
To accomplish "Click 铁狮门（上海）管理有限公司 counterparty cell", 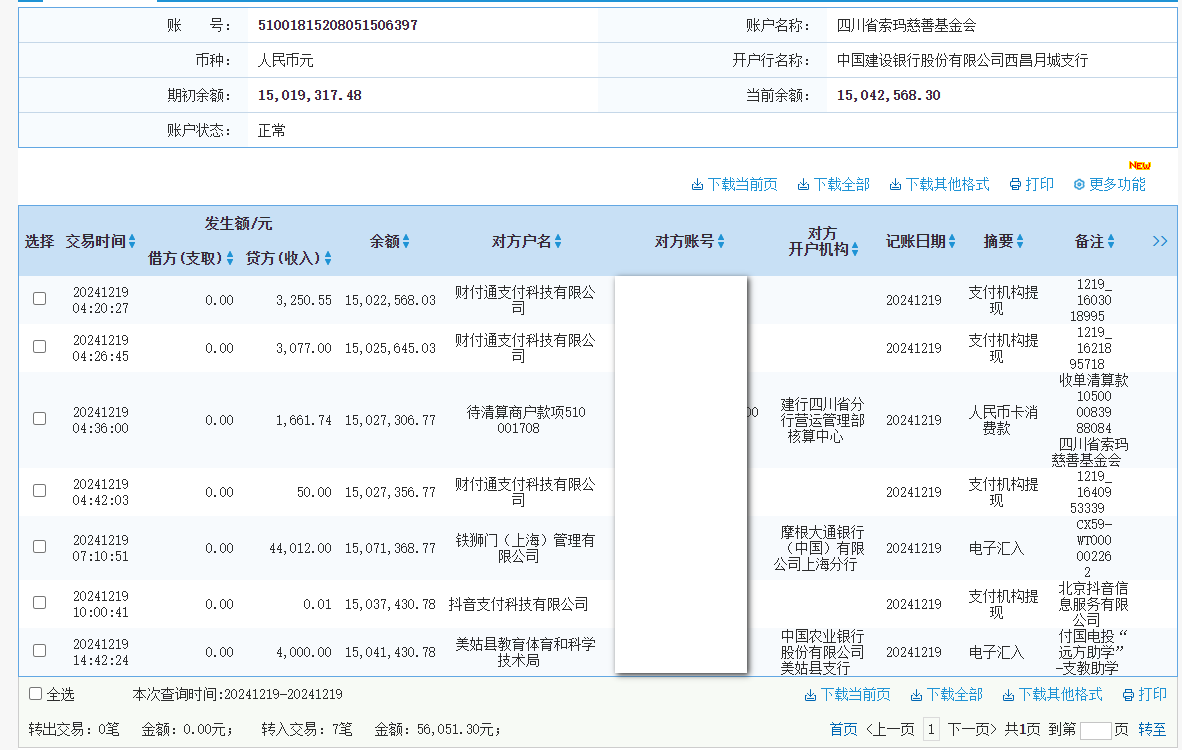I will click(x=525, y=548).
